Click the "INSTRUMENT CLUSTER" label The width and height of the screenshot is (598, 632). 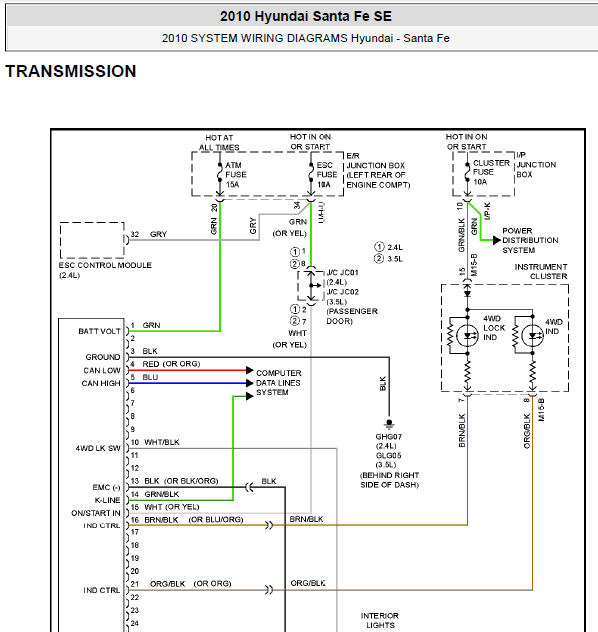tap(541, 271)
